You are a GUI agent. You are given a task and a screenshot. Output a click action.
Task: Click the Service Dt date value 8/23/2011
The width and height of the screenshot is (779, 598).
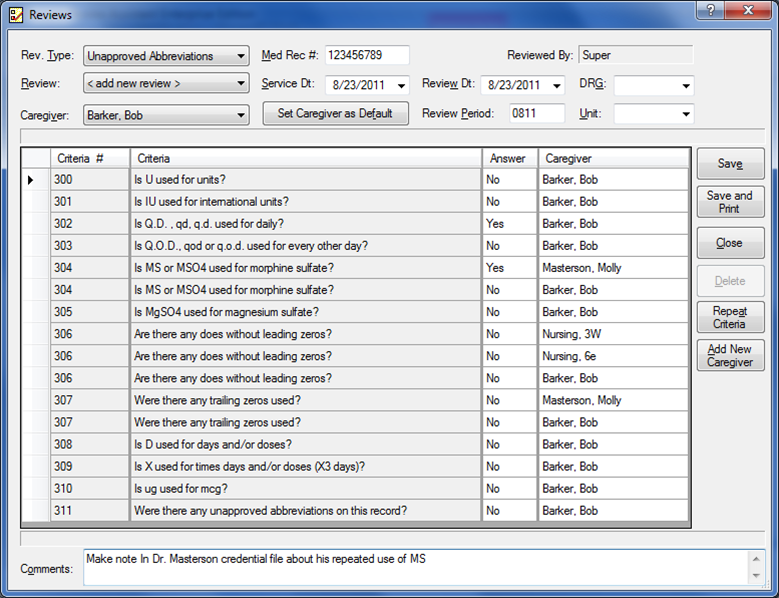tap(359, 85)
